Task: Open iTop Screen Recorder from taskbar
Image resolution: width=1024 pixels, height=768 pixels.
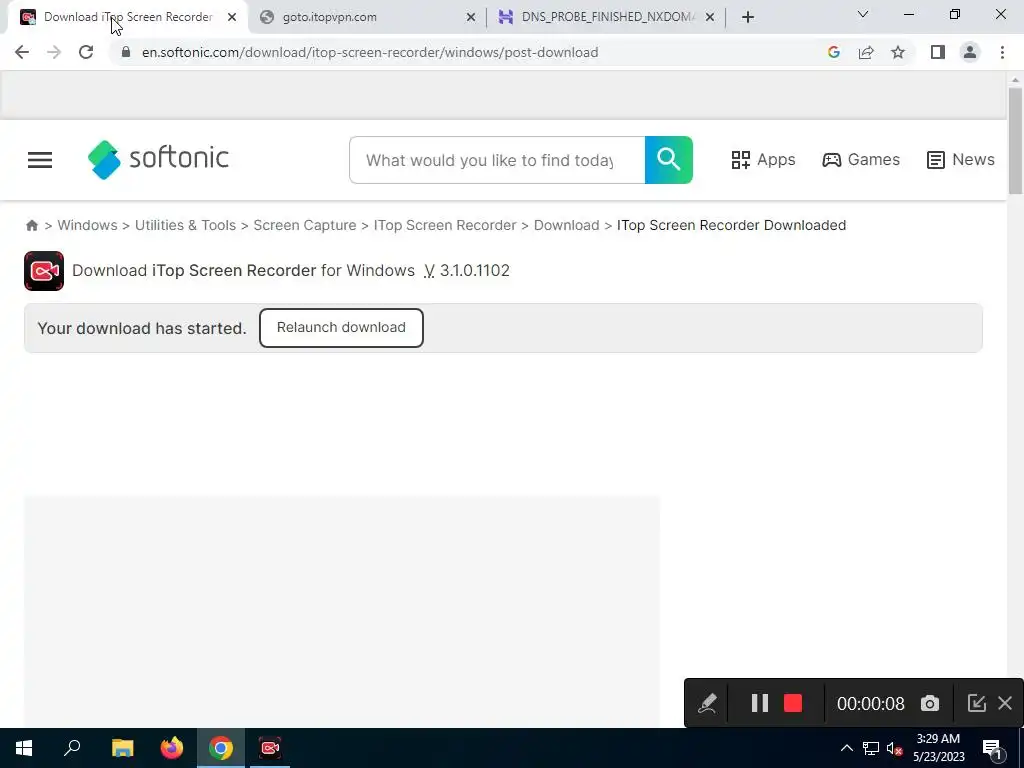Action: click(270, 748)
